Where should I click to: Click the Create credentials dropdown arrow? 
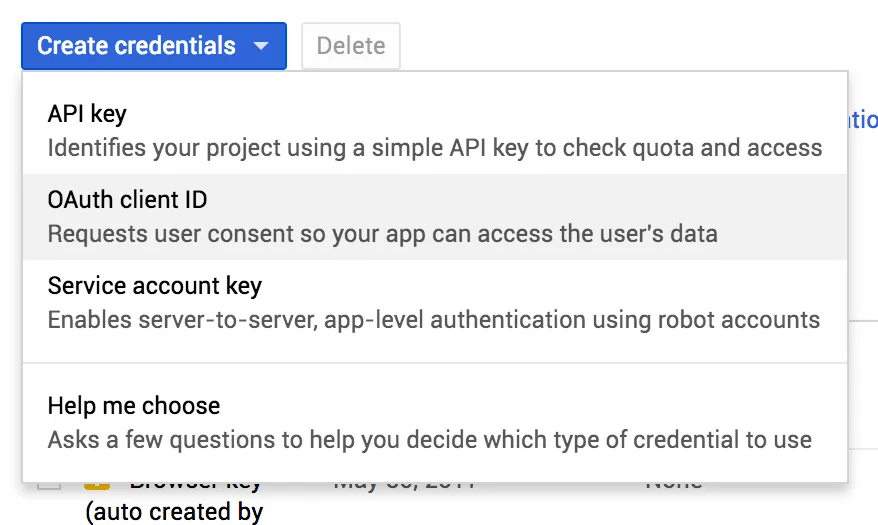click(x=261, y=46)
